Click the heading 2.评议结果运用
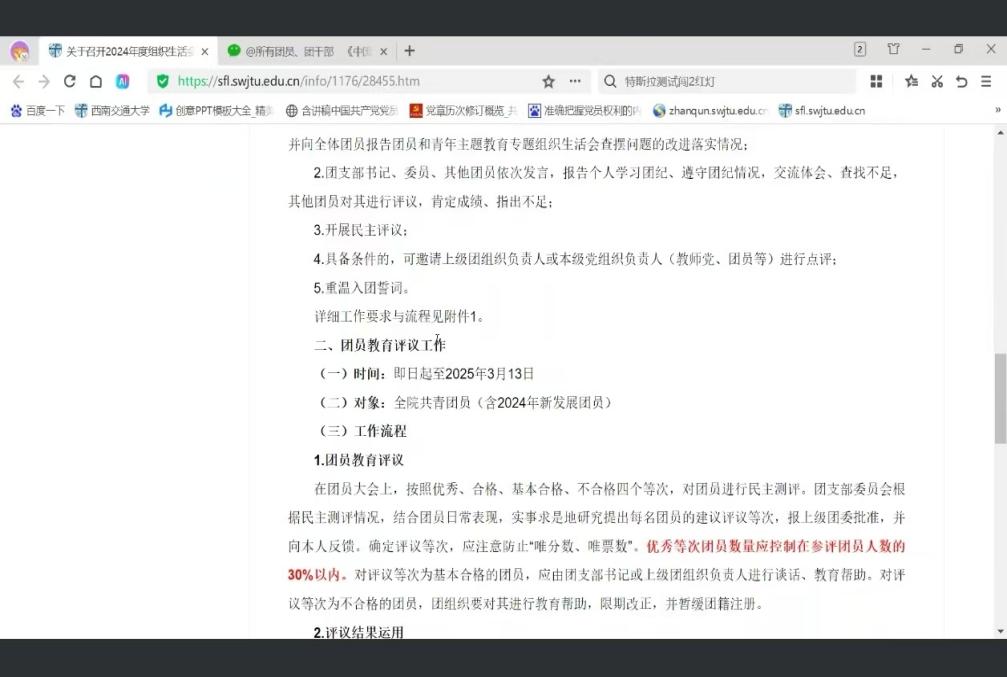Screen dimensions: 1007x677 [358, 632]
